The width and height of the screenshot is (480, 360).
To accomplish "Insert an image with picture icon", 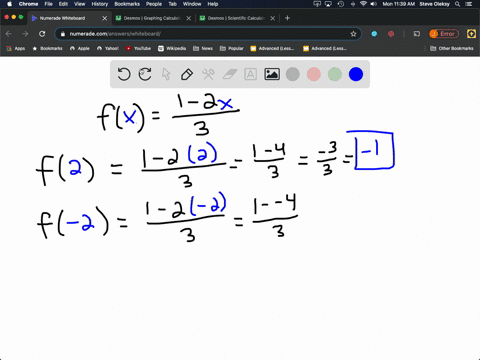I will (272, 74).
